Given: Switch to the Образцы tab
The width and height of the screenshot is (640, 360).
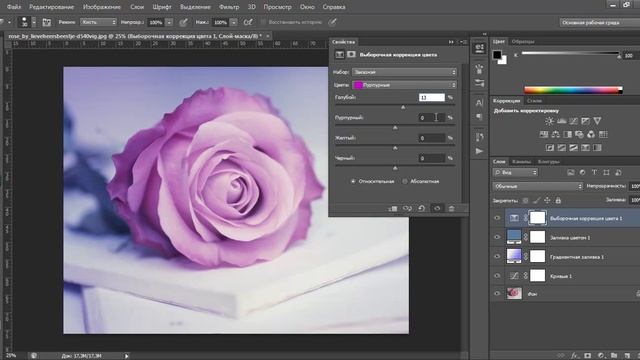Looking at the screenshot, I should [x=523, y=42].
